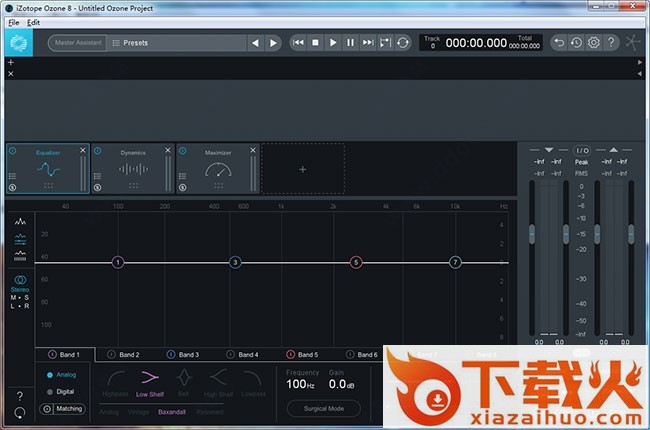Select Analog EQ mode

[61, 375]
